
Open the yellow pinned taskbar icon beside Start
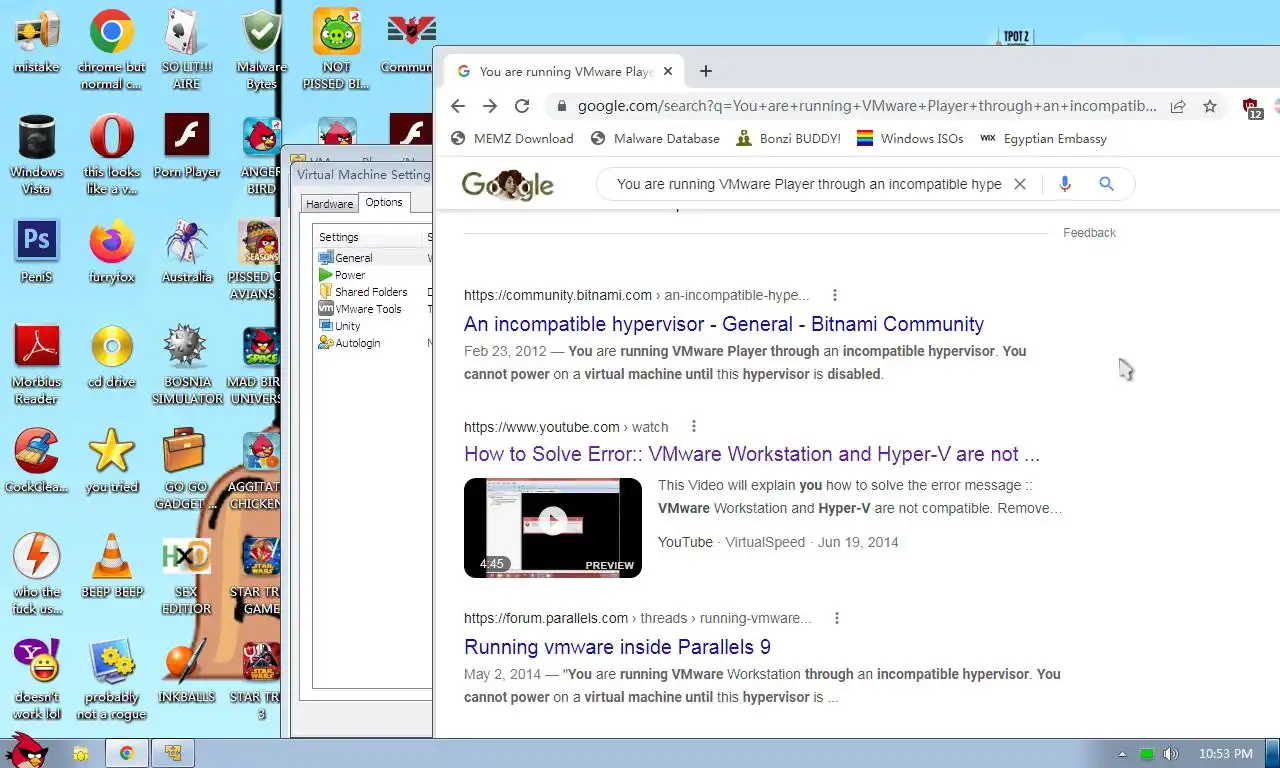[x=80, y=753]
